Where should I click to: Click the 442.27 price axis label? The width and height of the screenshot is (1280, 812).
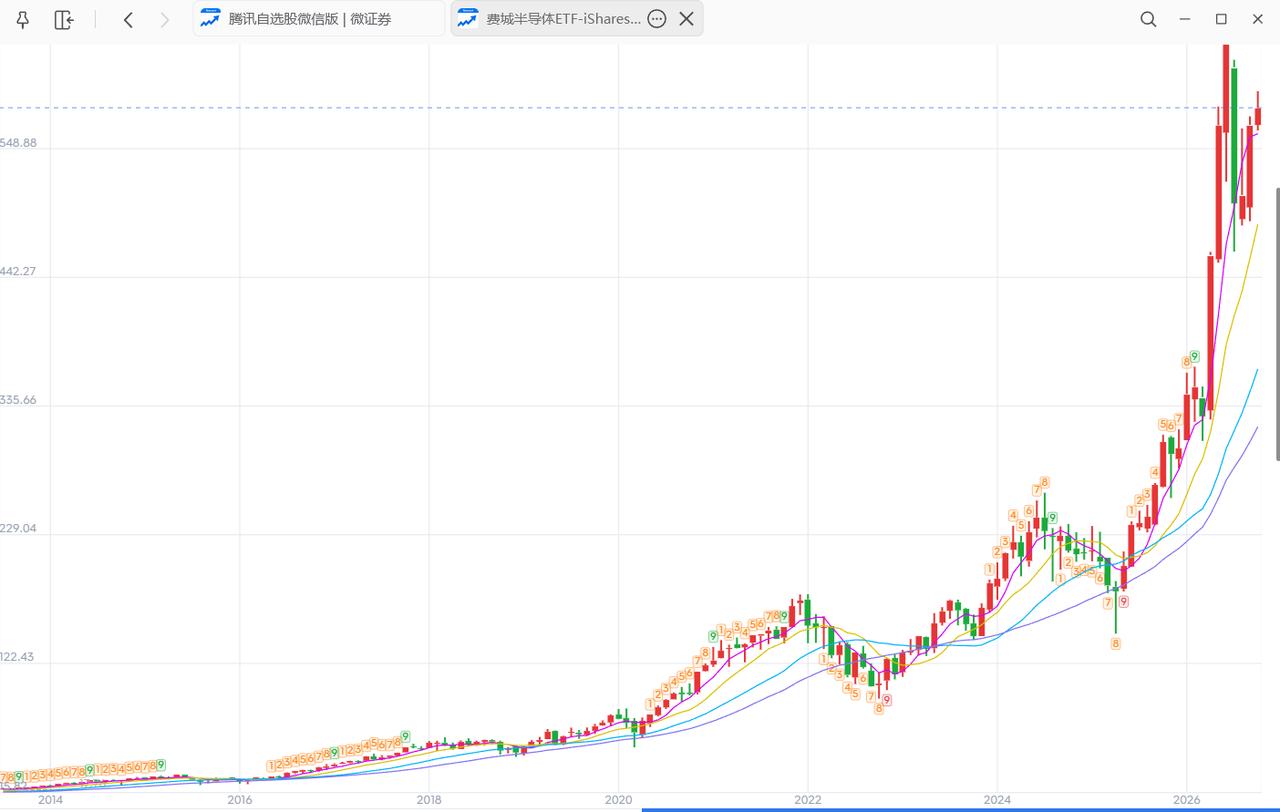coord(18,271)
